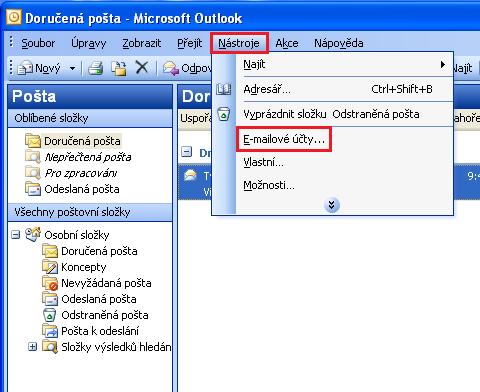The height and width of the screenshot is (392, 480).
Task: Select E-mailové účty menu entry
Action: 284,139
